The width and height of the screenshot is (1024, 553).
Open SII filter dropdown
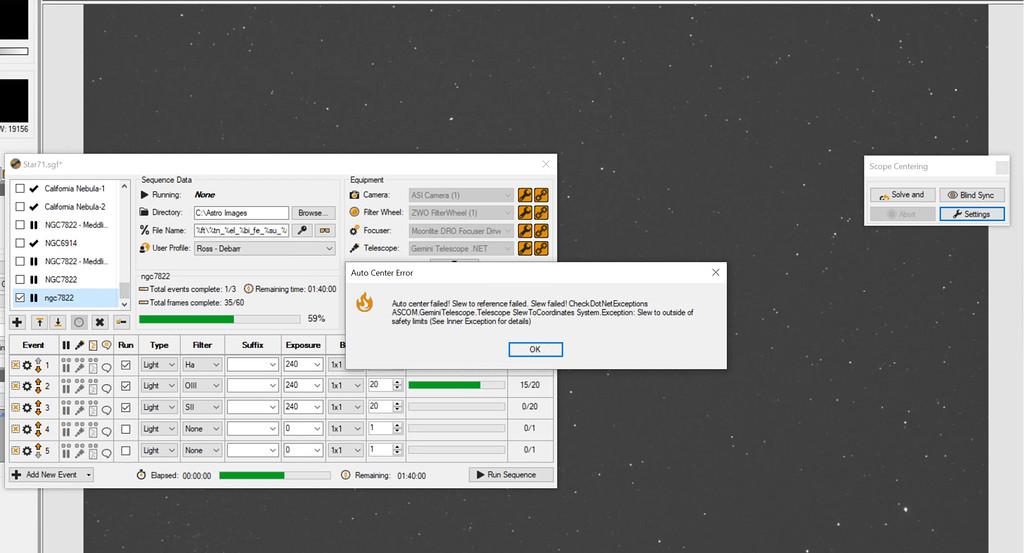(x=202, y=407)
